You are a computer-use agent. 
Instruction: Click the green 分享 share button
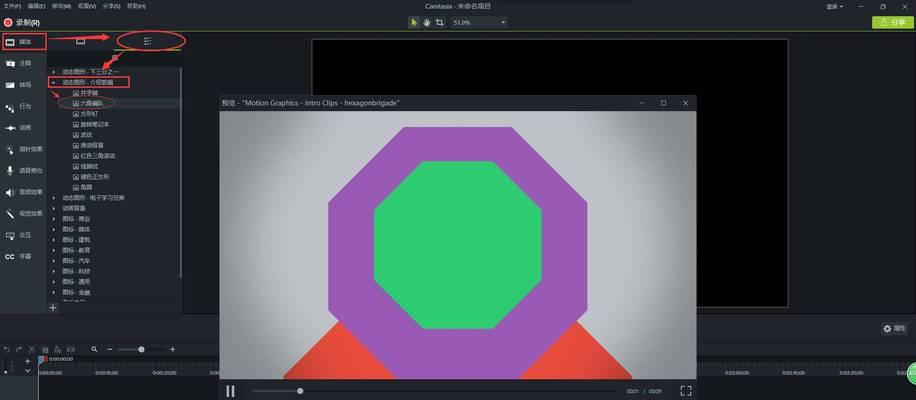[892, 22]
